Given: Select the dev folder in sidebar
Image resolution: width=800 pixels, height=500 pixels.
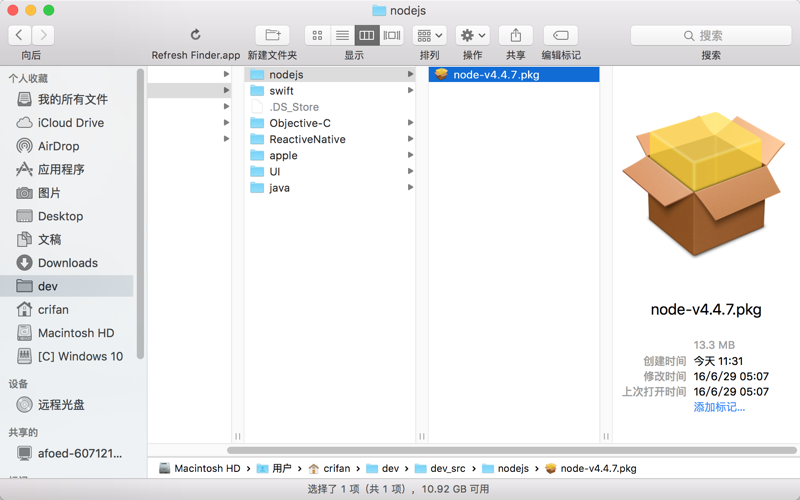Looking at the screenshot, I should [67, 286].
